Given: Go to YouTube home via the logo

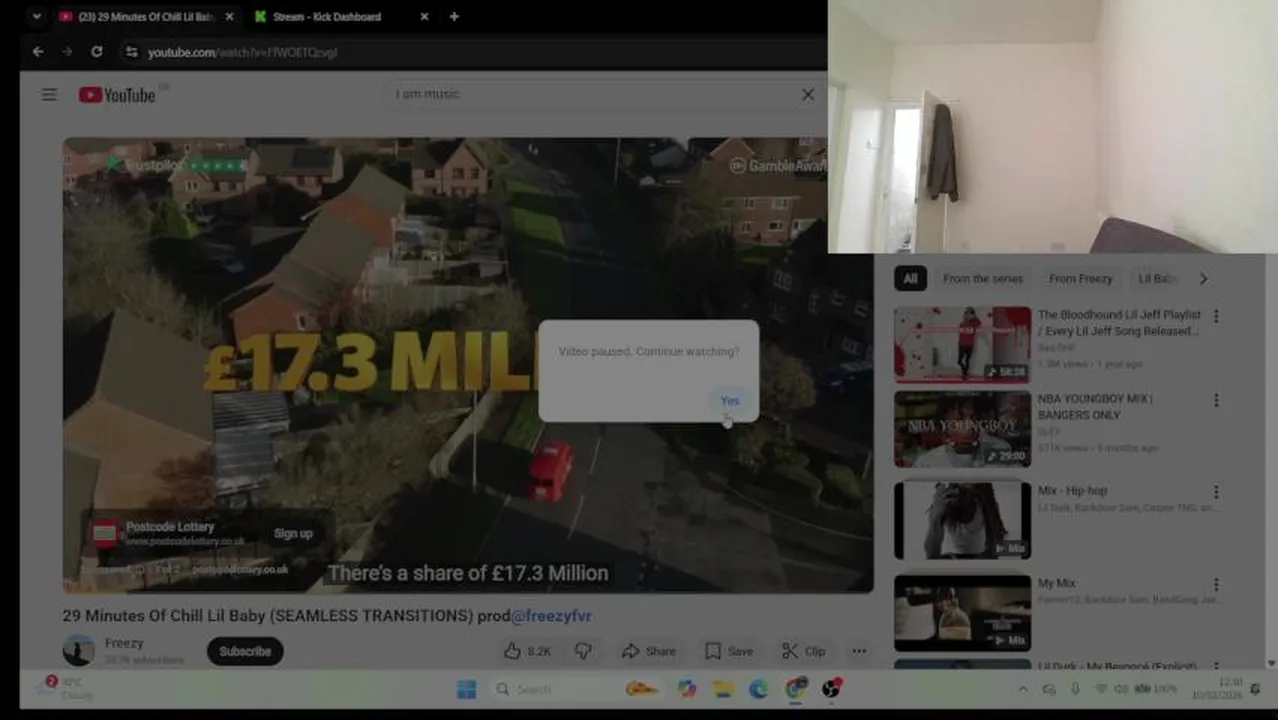Looking at the screenshot, I should (117, 95).
